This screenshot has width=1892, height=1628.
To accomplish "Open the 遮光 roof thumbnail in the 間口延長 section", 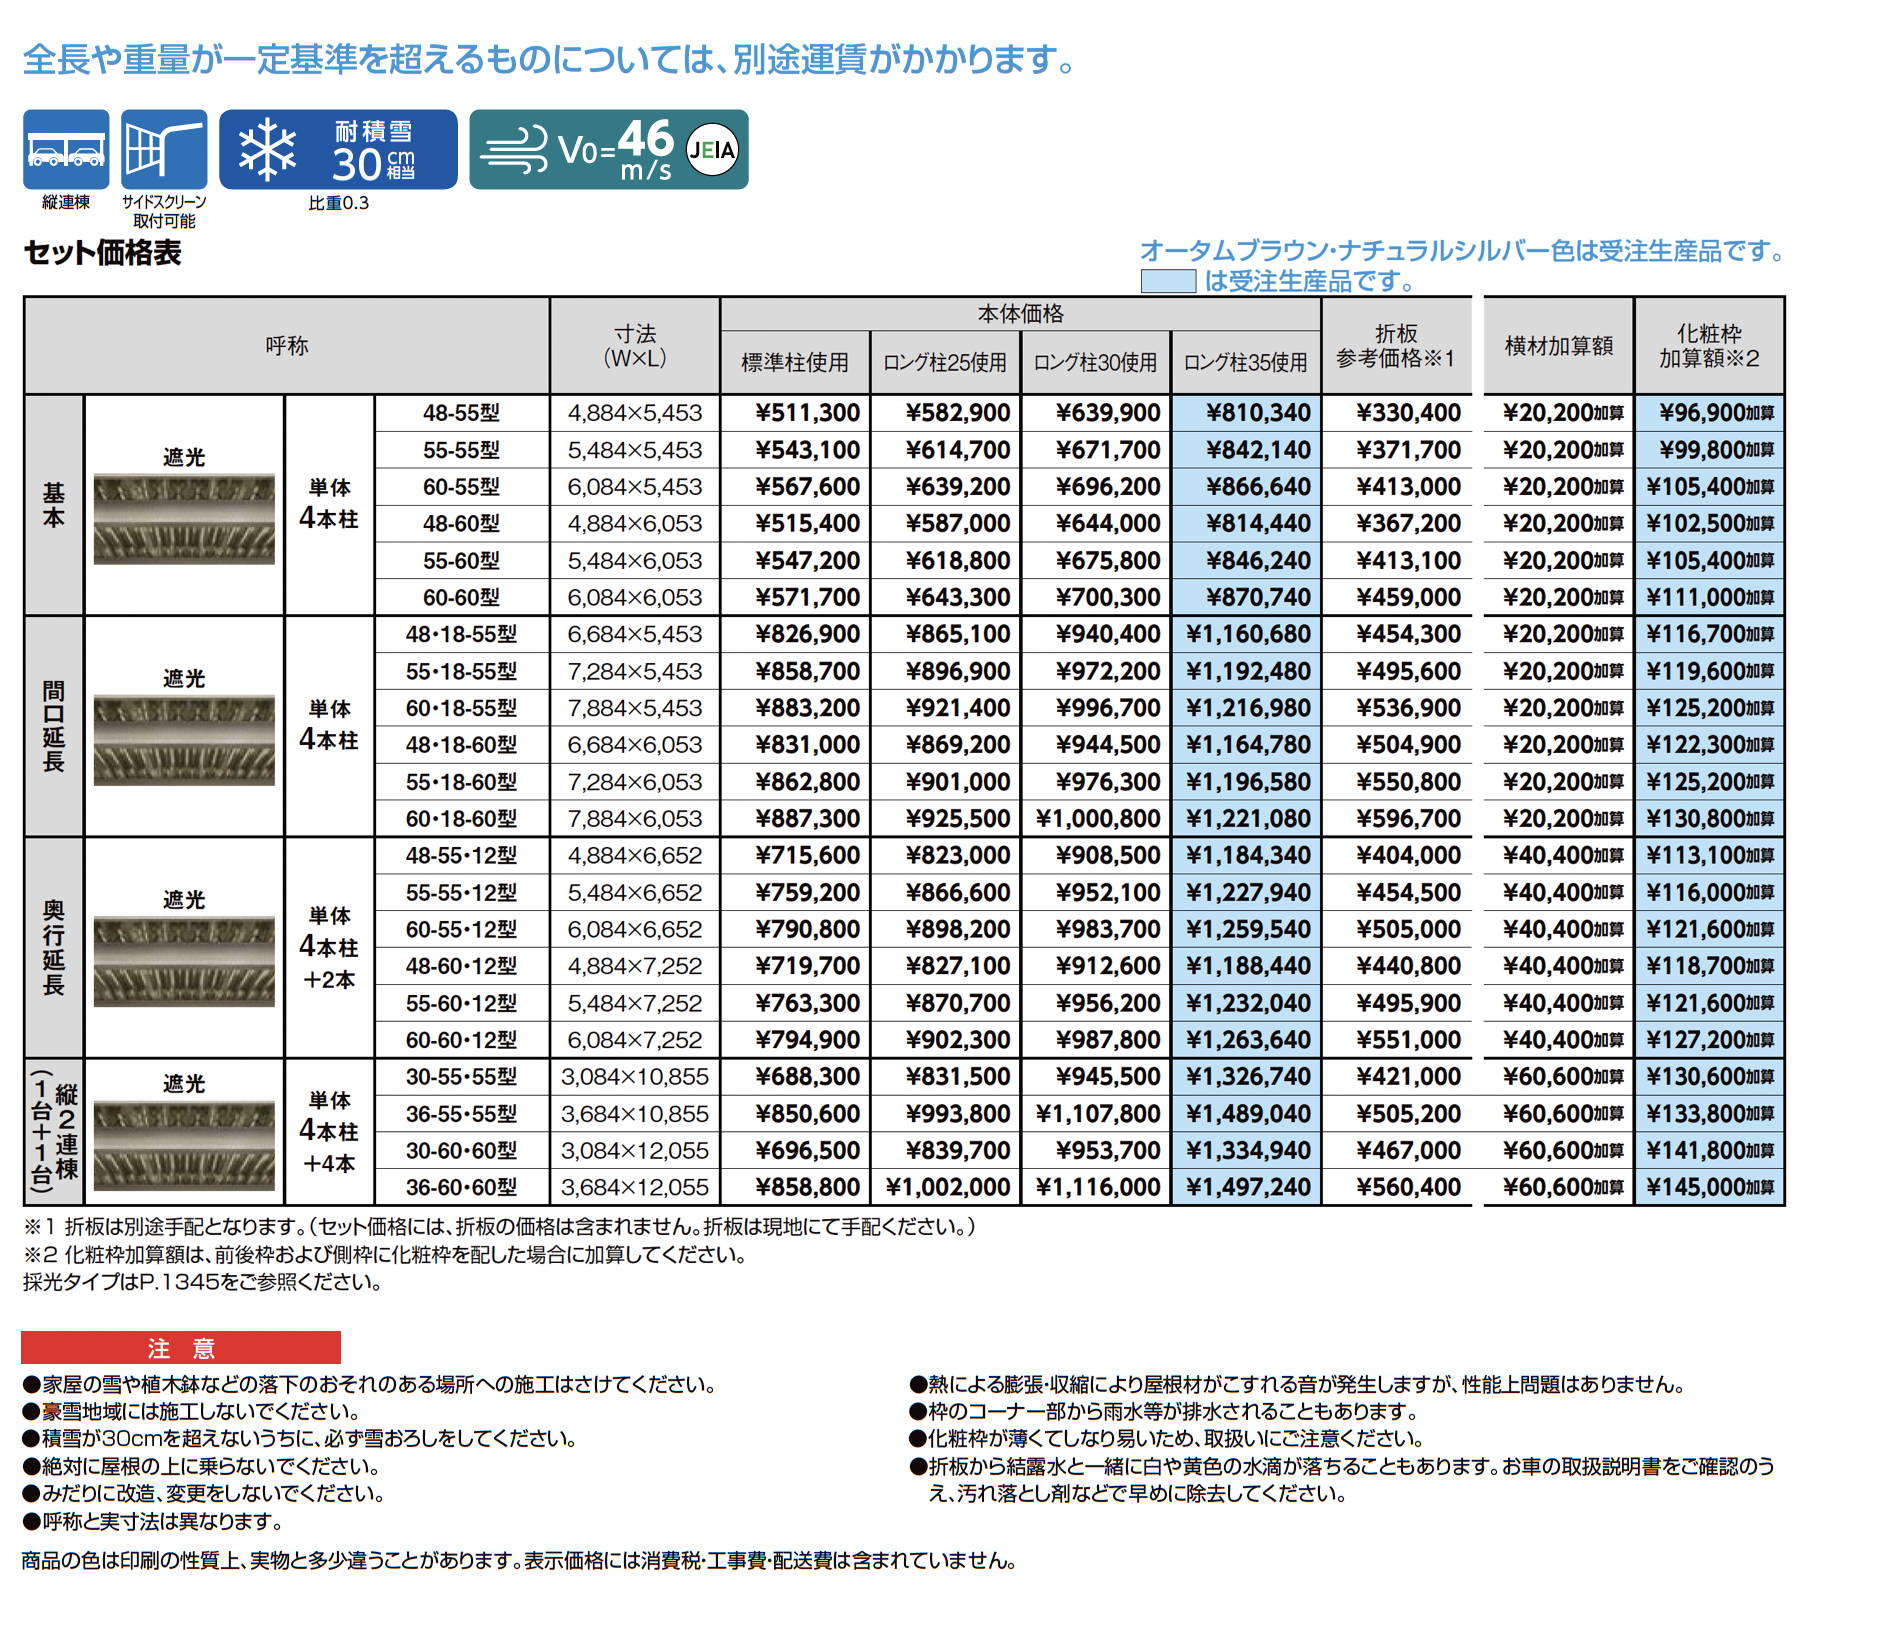I will pyautogui.click(x=184, y=740).
